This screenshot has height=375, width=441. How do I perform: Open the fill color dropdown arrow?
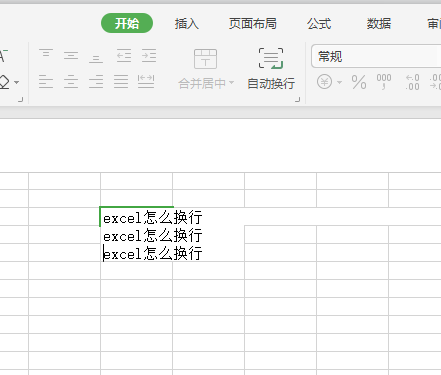click(16, 82)
